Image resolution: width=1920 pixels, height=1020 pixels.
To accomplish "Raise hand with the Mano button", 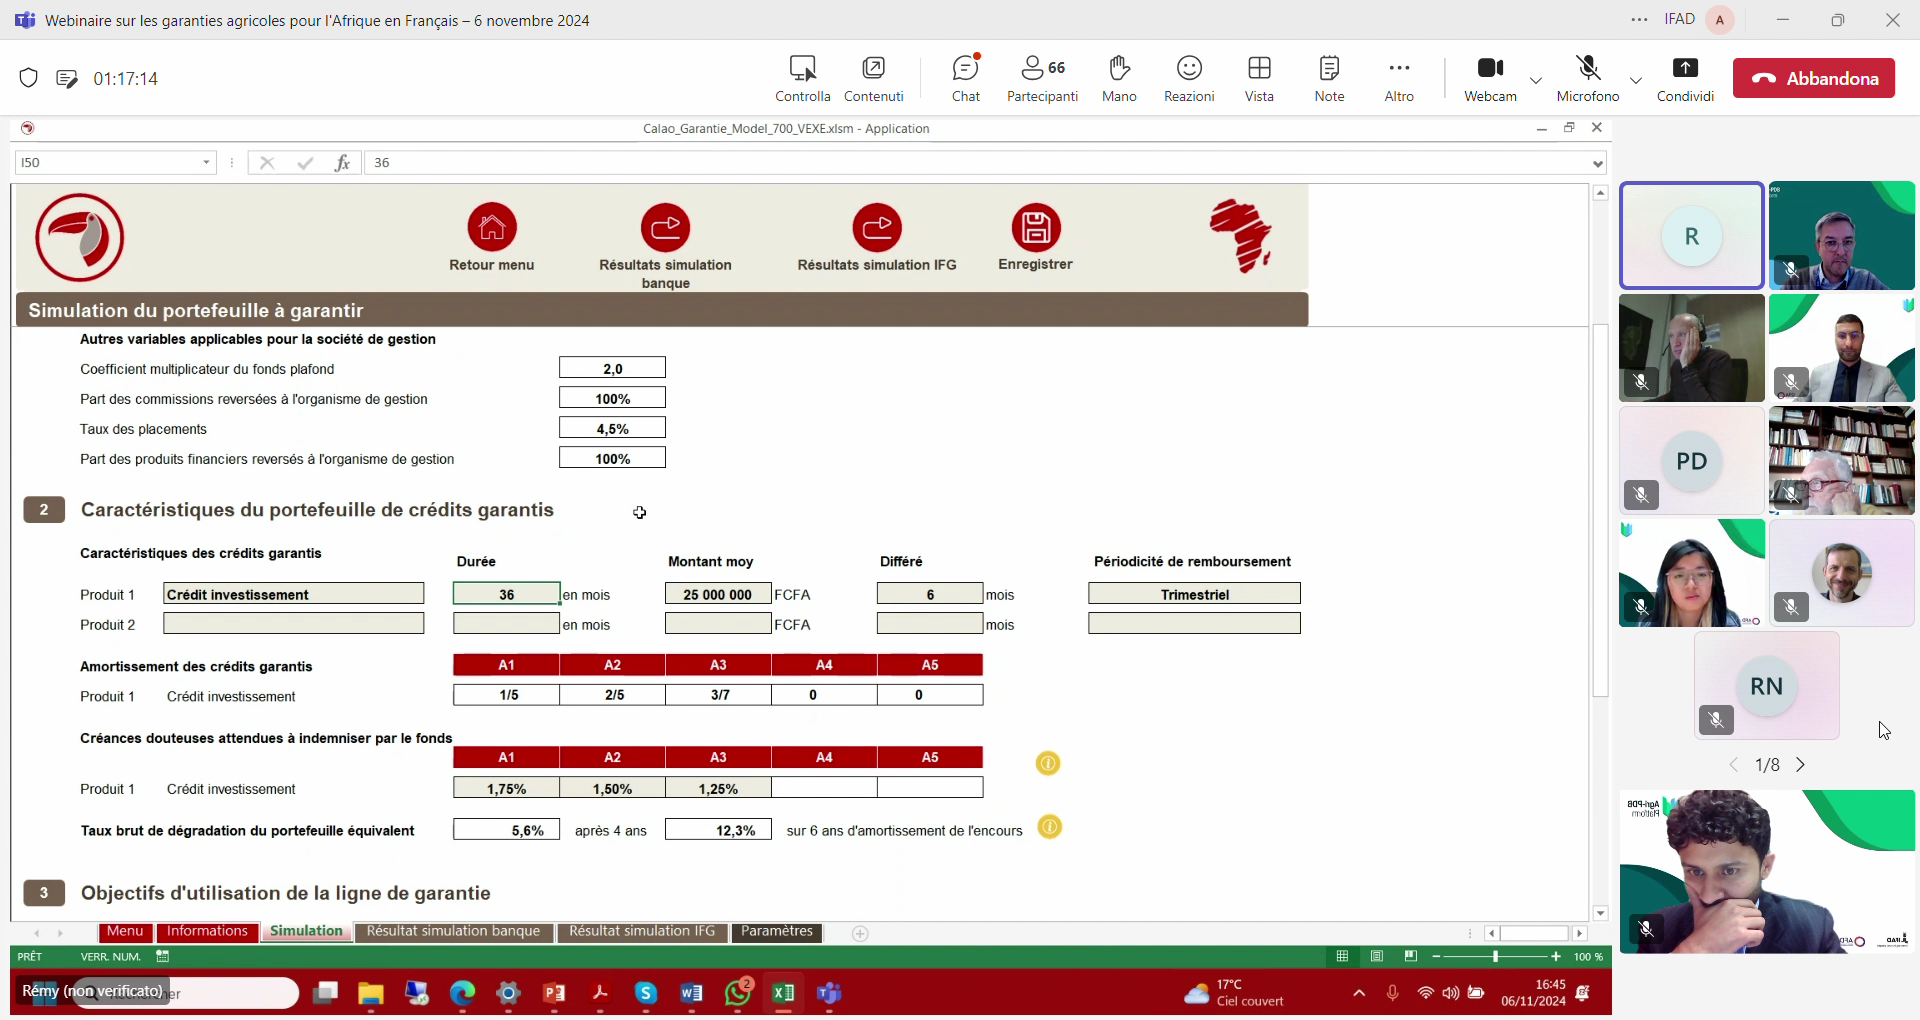I will pyautogui.click(x=1119, y=79).
